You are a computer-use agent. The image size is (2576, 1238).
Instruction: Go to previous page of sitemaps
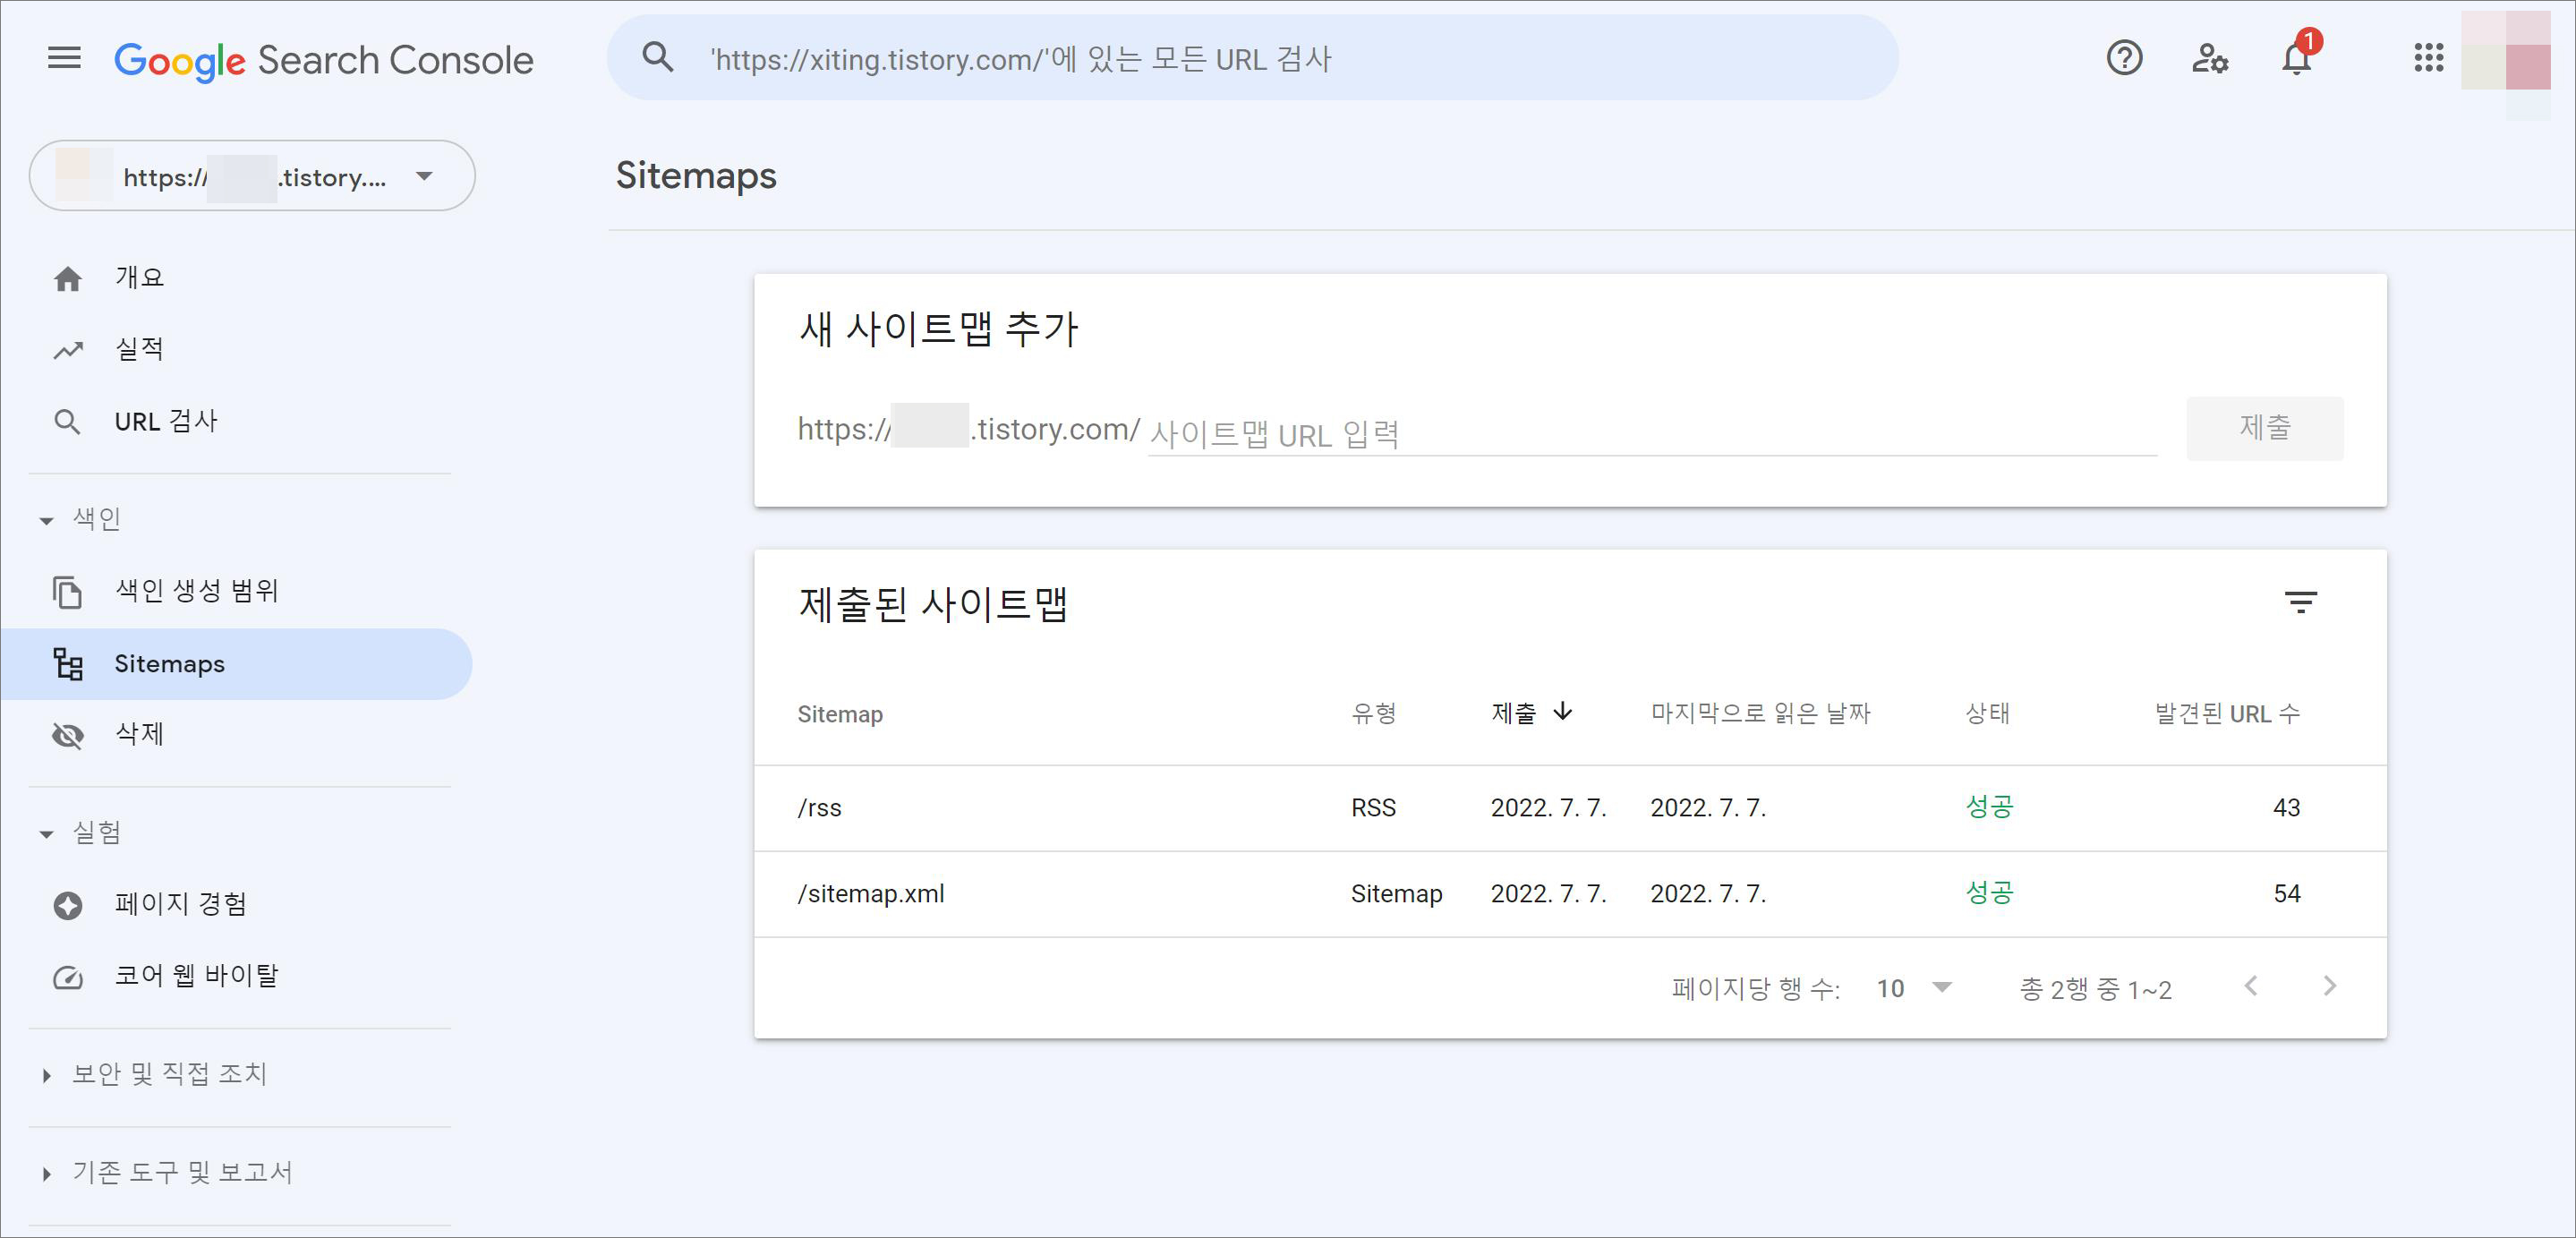tap(2251, 986)
